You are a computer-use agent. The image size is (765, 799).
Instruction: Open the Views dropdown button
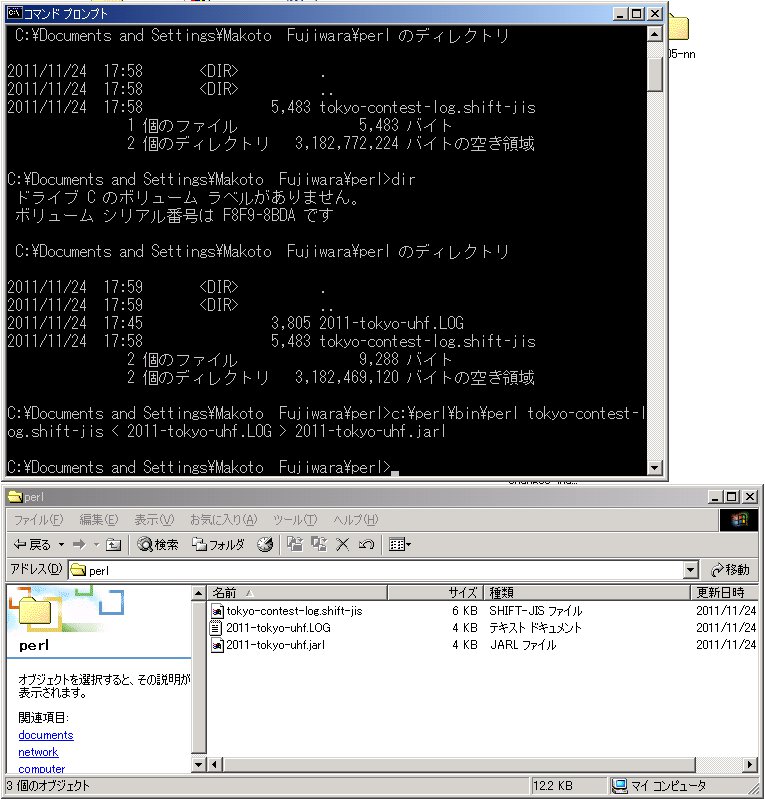click(400, 544)
